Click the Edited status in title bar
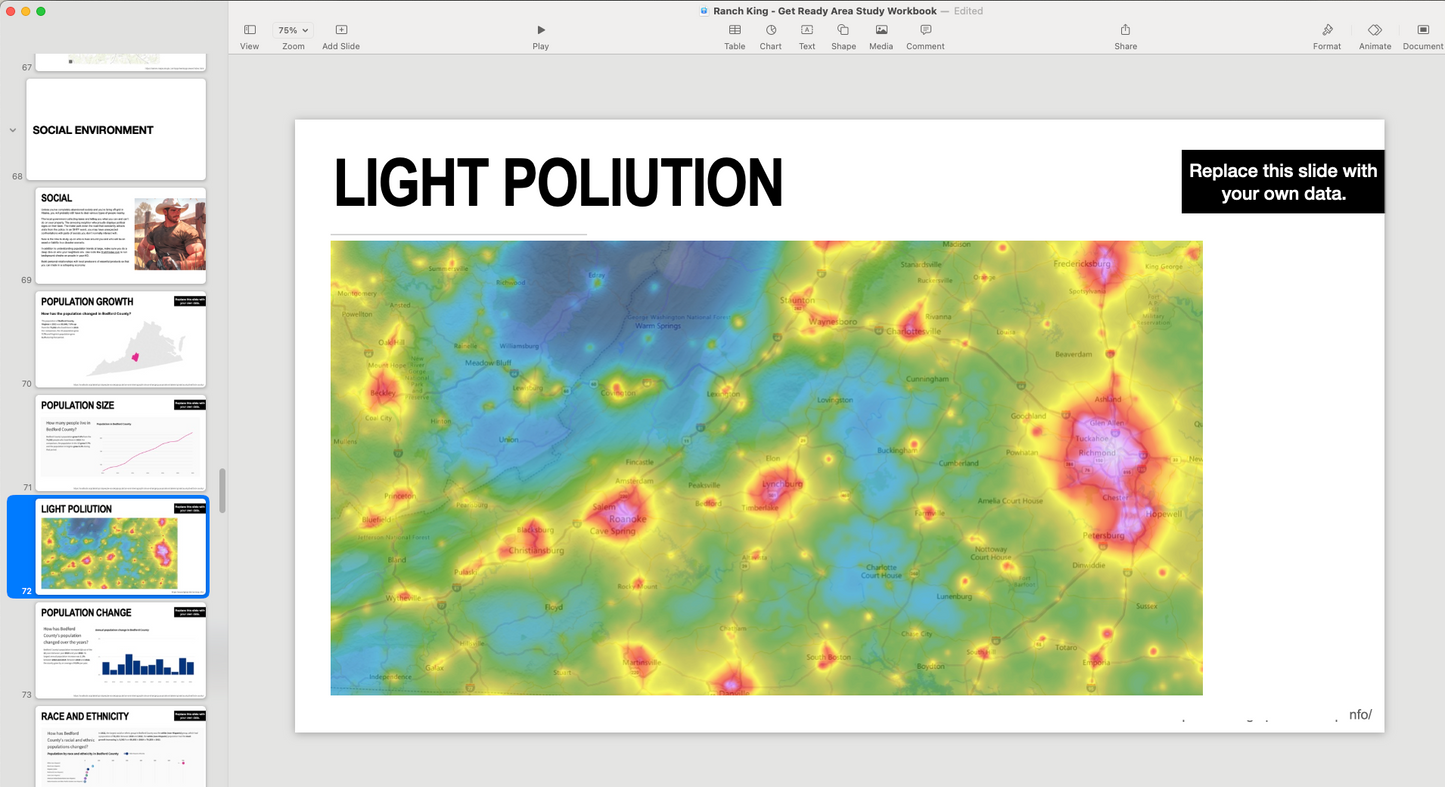Image resolution: width=1445 pixels, height=787 pixels. pyautogui.click(x=968, y=11)
